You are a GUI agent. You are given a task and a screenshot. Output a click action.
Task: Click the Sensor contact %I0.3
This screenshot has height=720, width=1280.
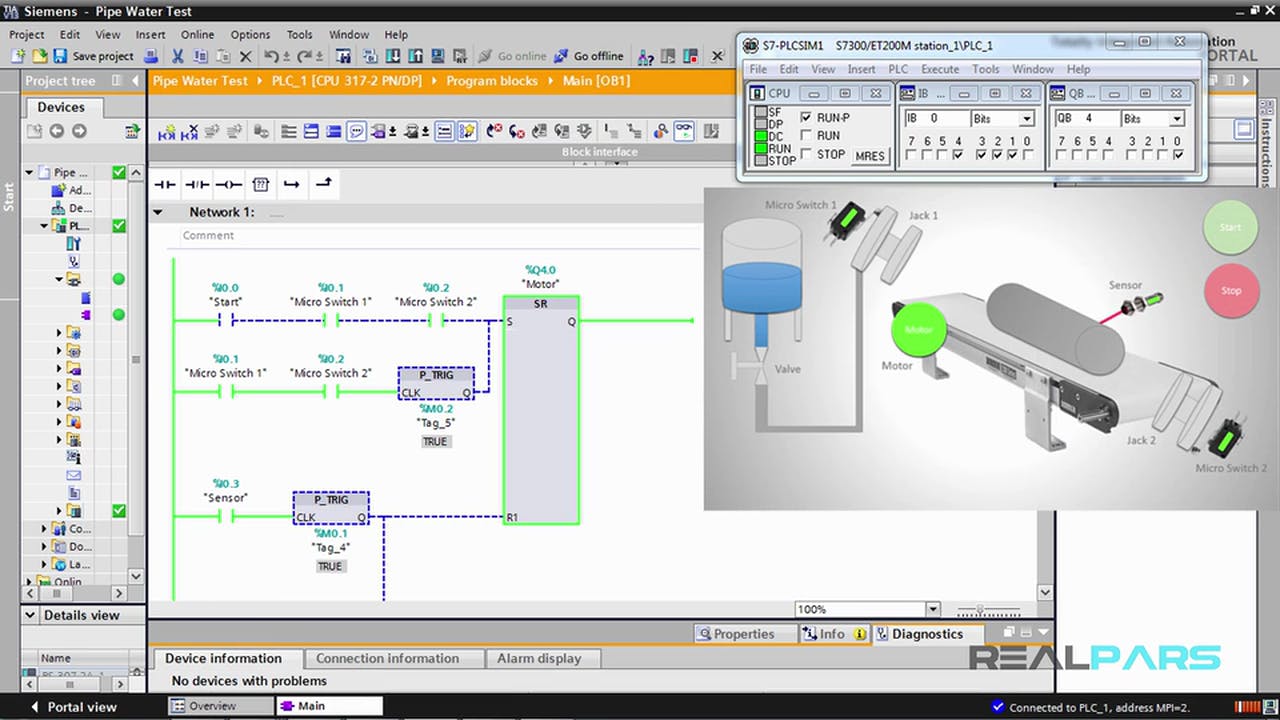point(226,516)
